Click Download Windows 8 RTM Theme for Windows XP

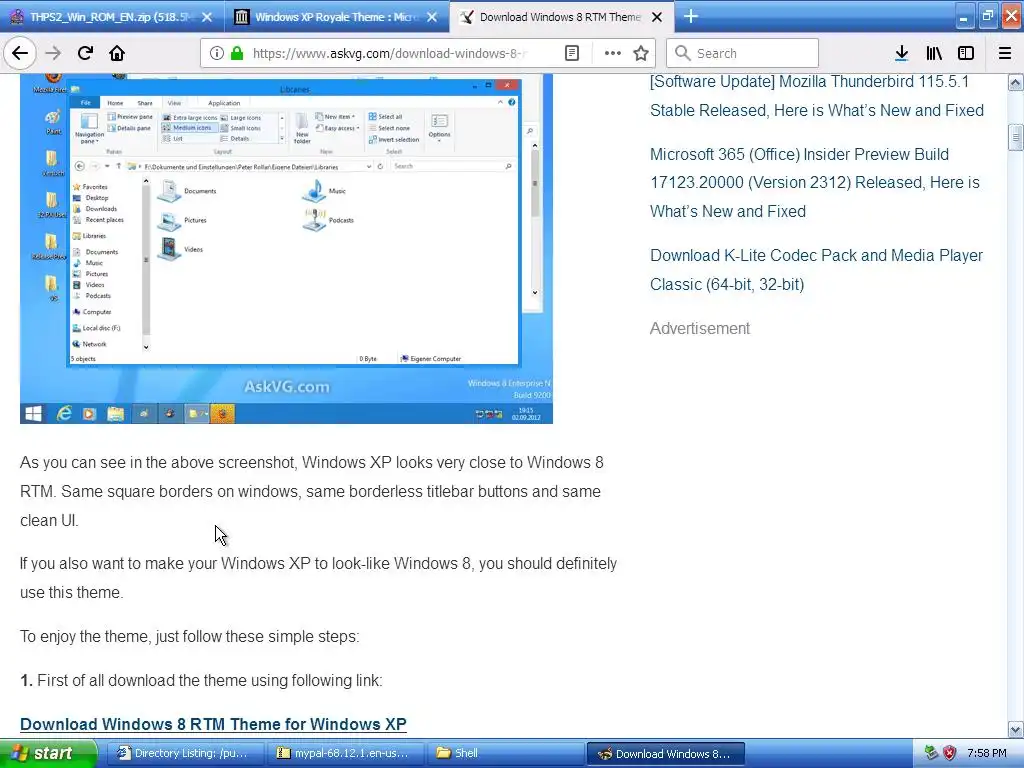213,724
